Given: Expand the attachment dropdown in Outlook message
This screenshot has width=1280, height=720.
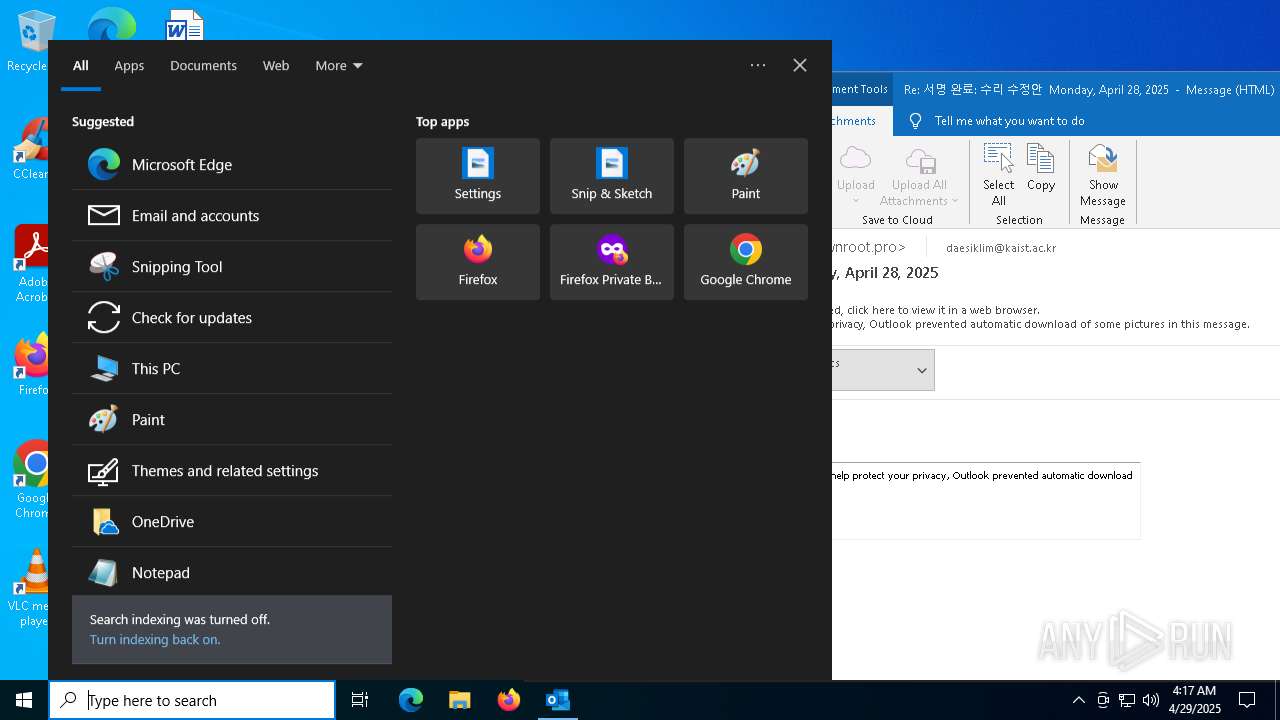Looking at the screenshot, I should 921,370.
